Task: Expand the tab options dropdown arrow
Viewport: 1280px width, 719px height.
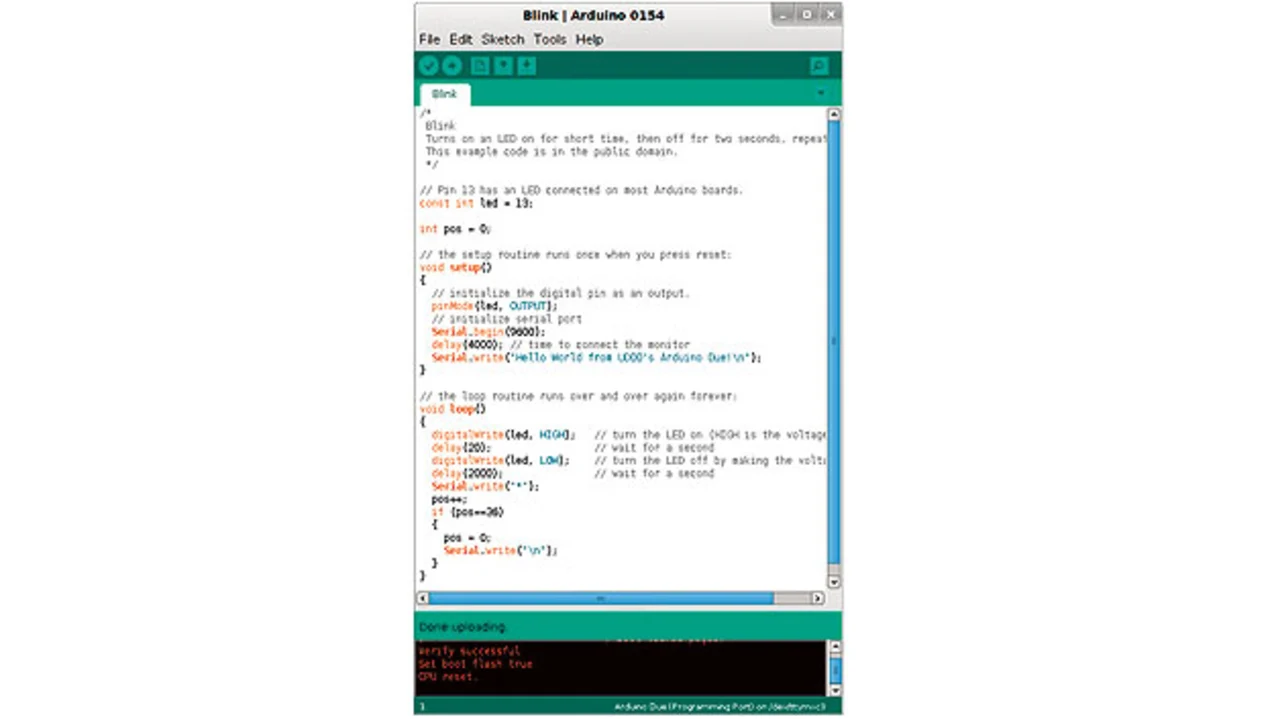Action: pos(821,94)
